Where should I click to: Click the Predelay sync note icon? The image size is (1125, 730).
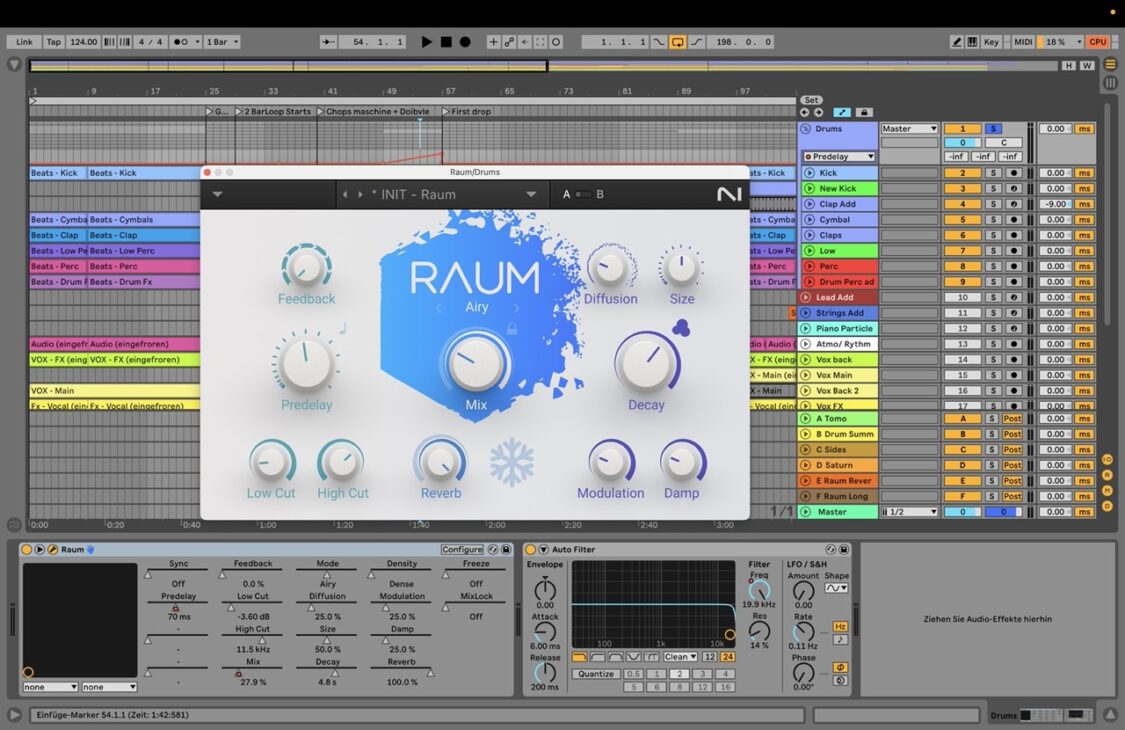343,327
